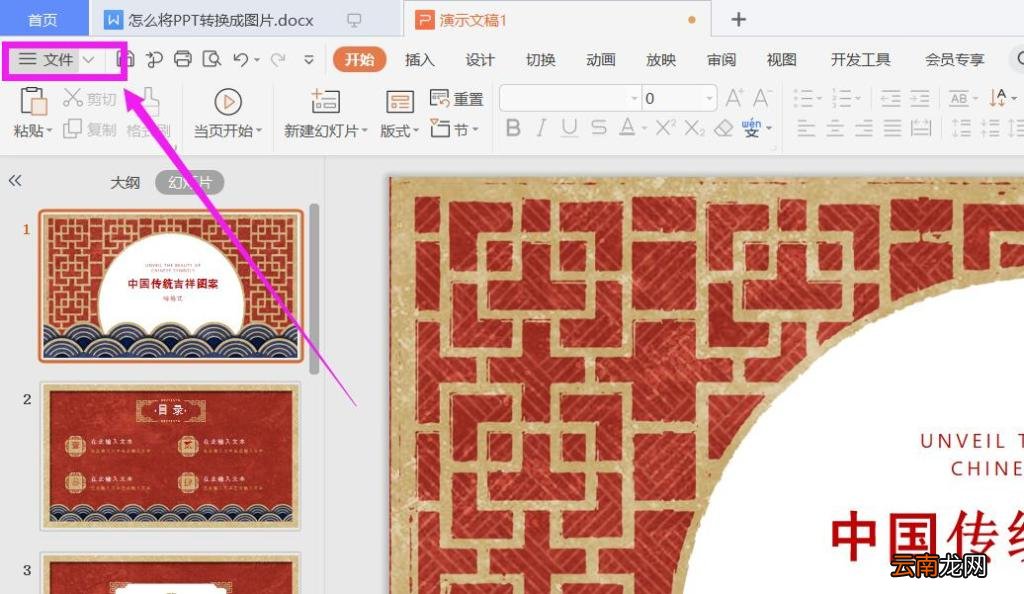Click the Increase Indent icon
Image resolution: width=1024 pixels, height=594 pixels.
[x=920, y=99]
